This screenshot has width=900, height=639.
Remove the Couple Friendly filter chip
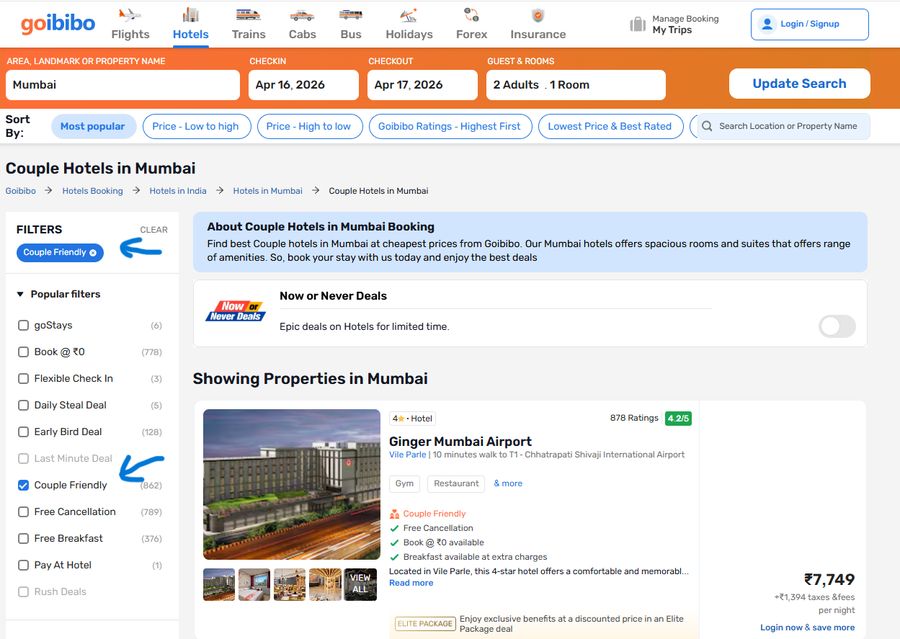pyautogui.click(x=93, y=253)
